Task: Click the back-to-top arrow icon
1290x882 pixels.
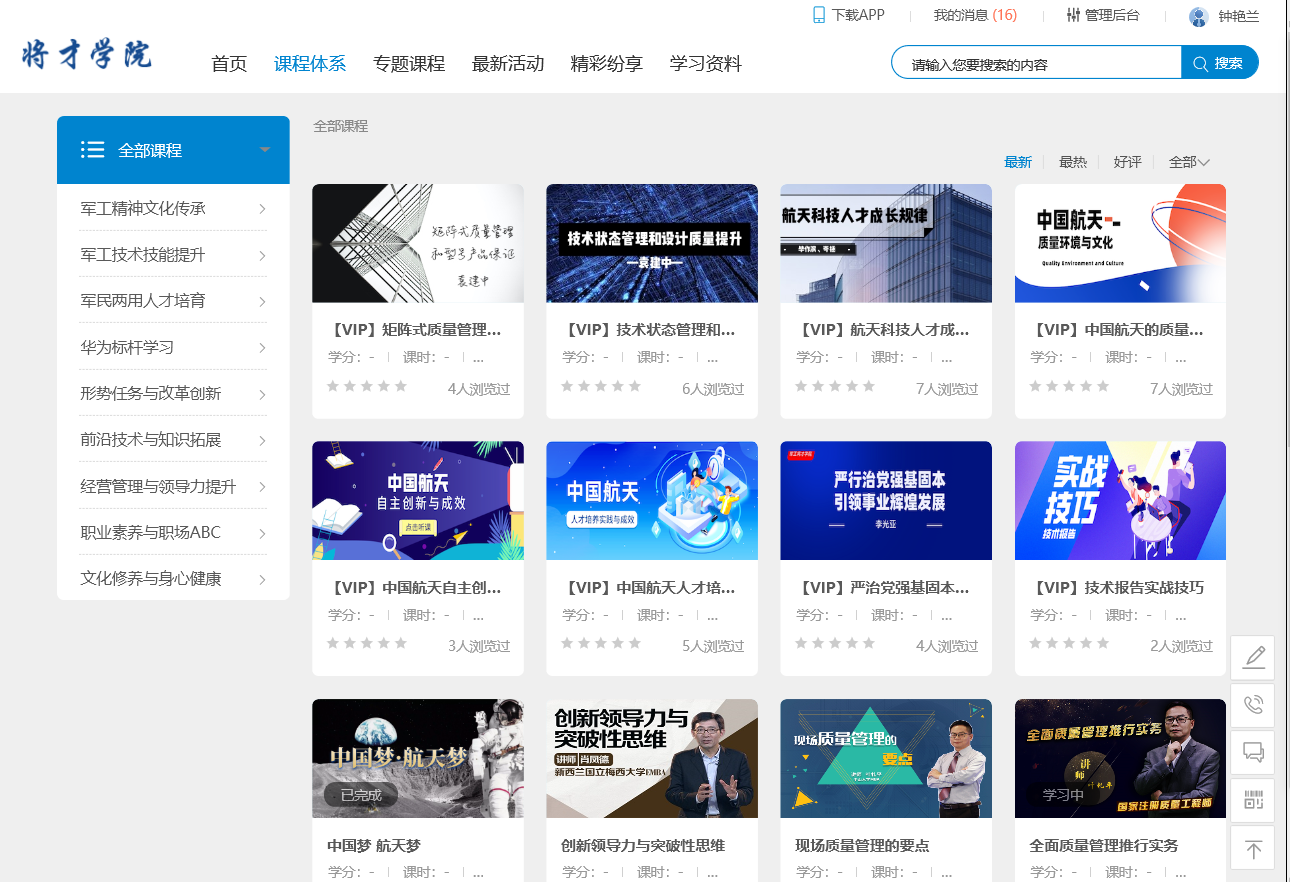Action: tap(1253, 848)
